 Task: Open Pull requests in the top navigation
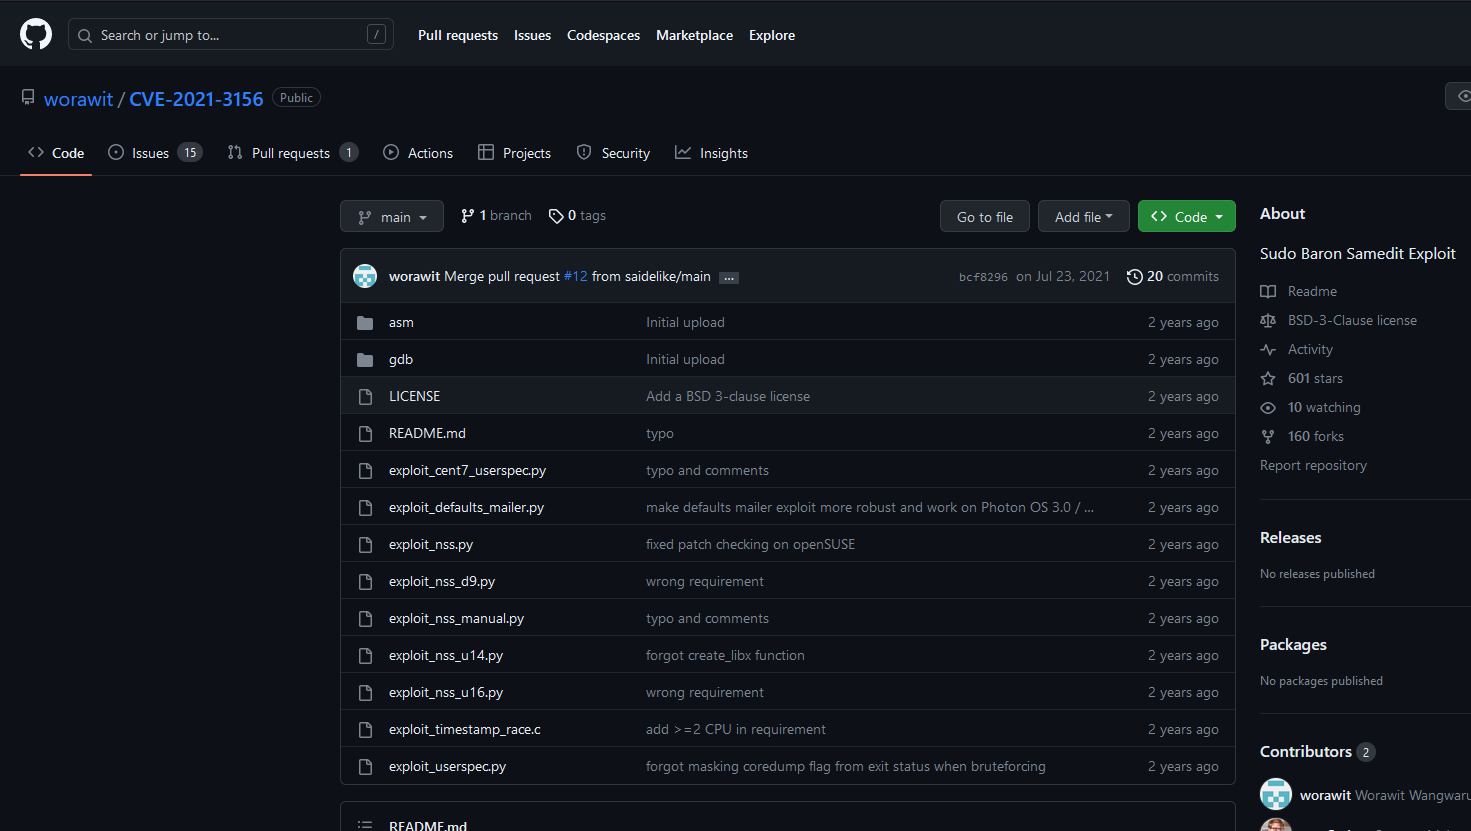click(x=458, y=35)
